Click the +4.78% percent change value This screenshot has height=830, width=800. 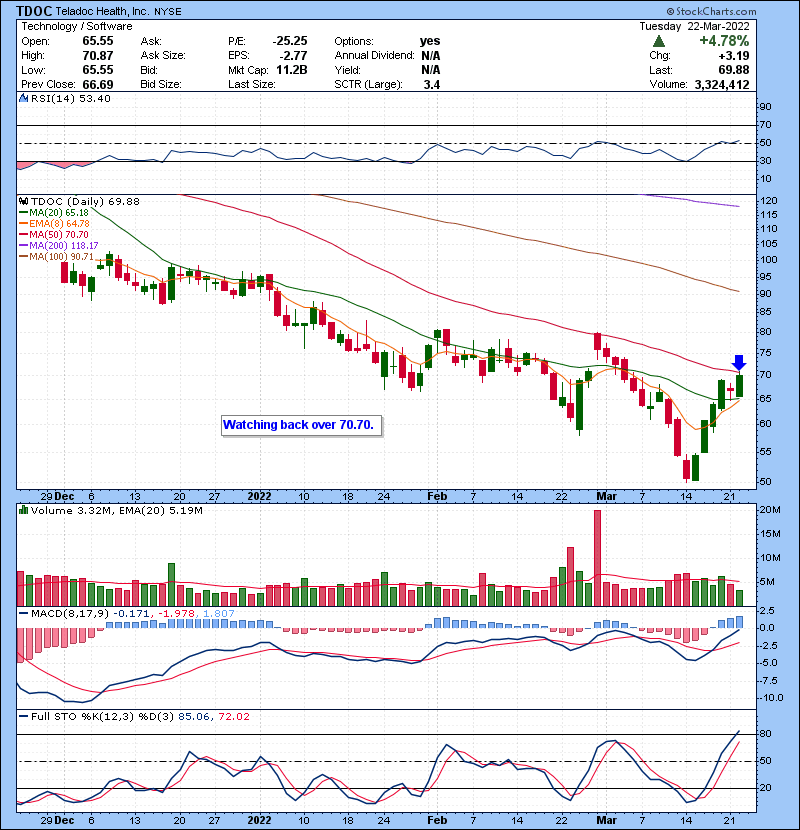point(724,41)
